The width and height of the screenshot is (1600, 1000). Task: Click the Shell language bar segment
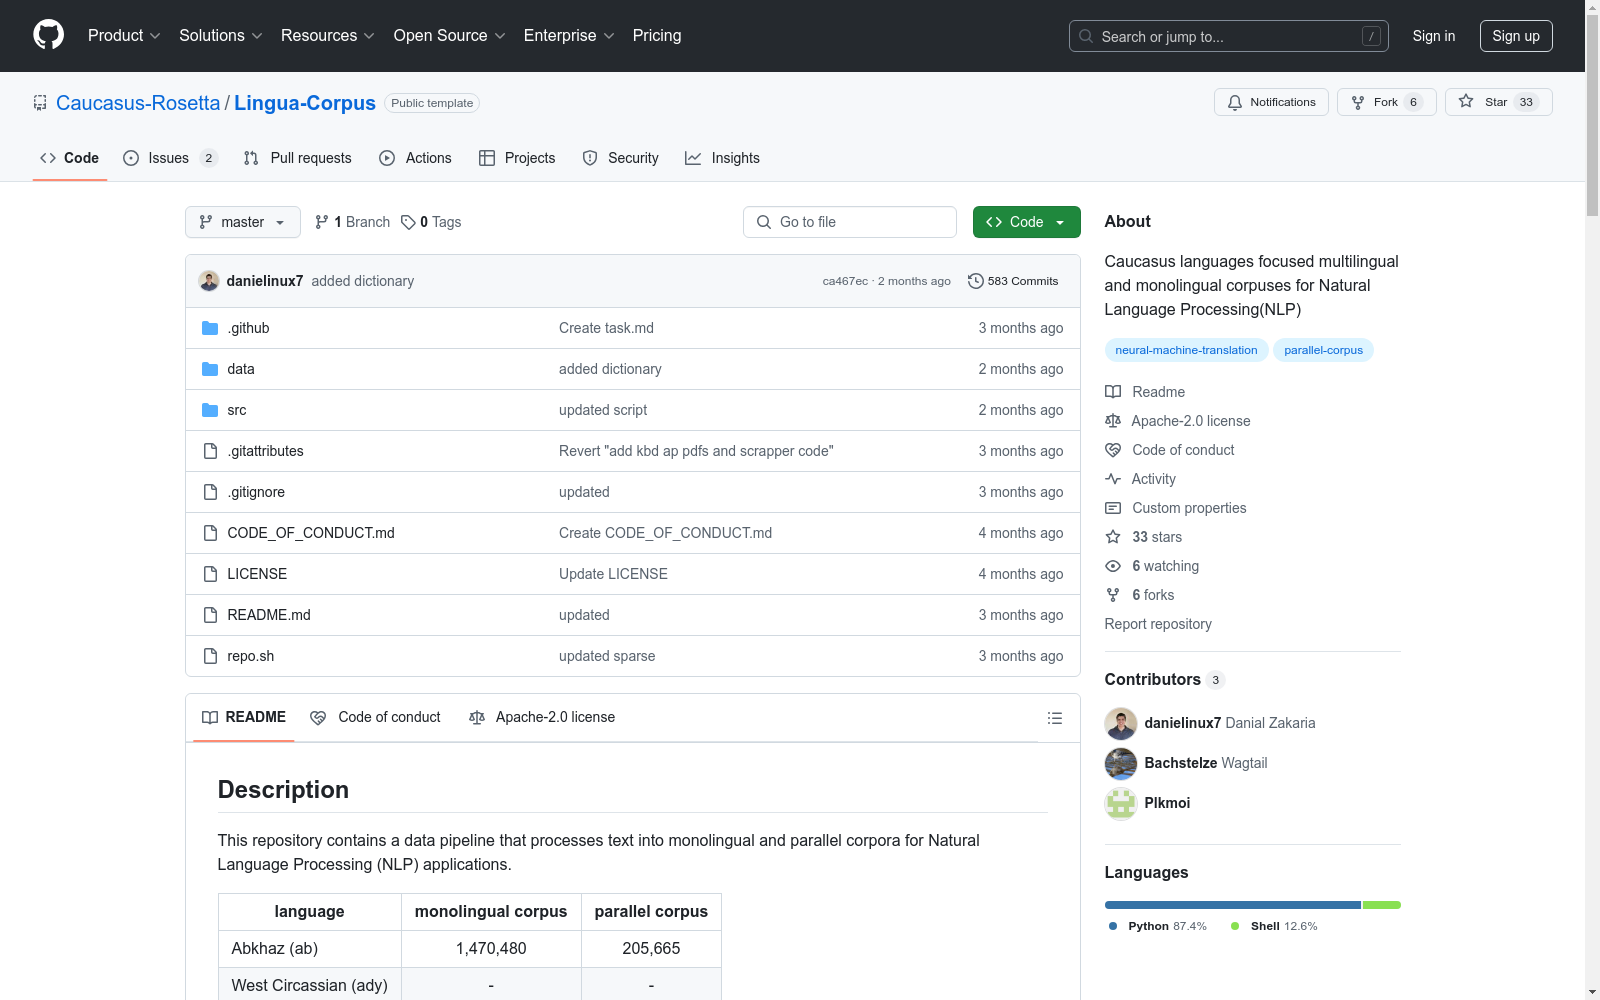[x=1382, y=905]
